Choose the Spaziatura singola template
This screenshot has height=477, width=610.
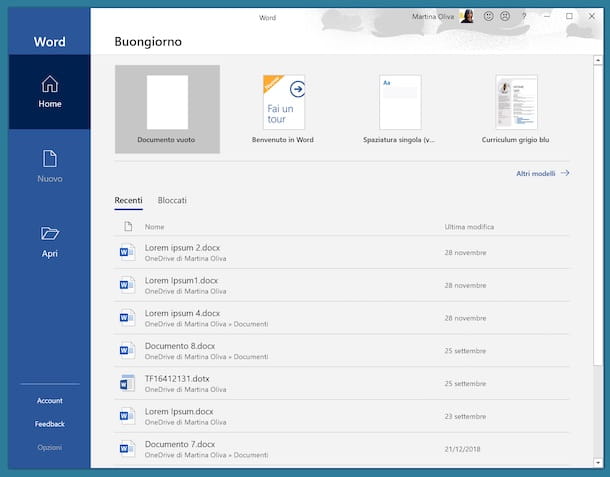click(399, 108)
